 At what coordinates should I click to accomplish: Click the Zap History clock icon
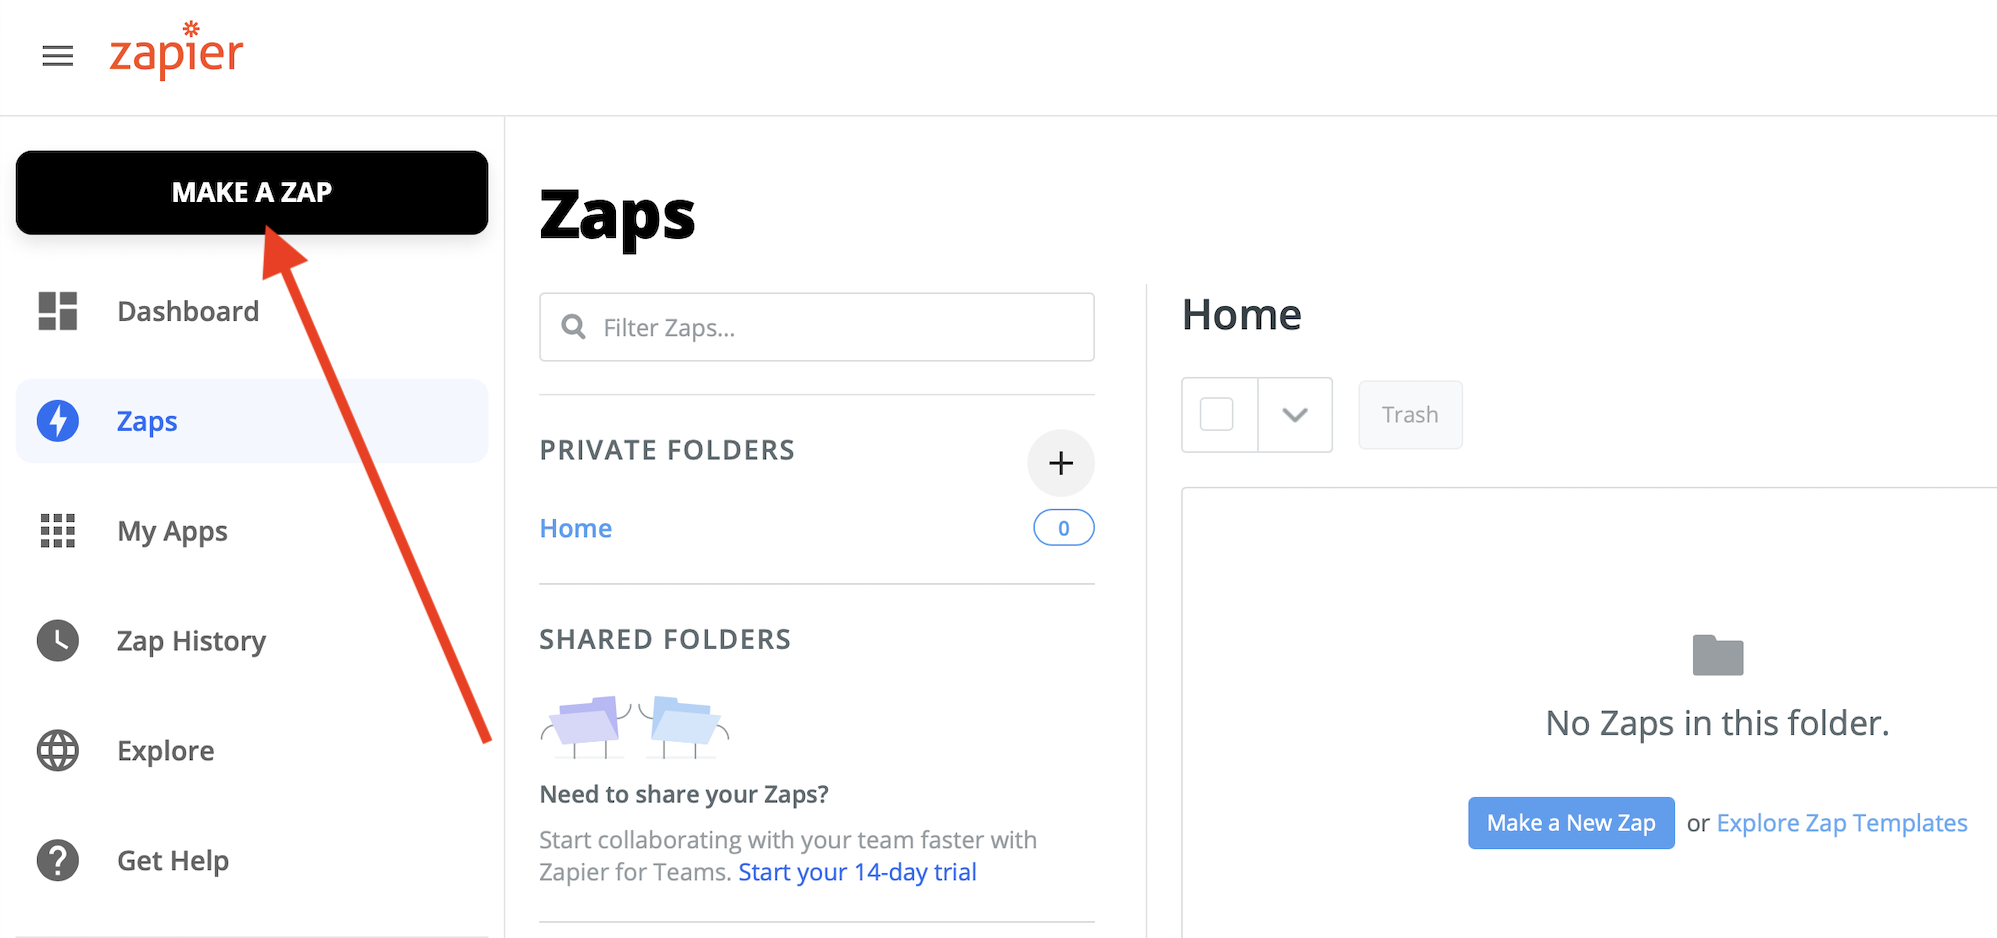[x=57, y=640]
